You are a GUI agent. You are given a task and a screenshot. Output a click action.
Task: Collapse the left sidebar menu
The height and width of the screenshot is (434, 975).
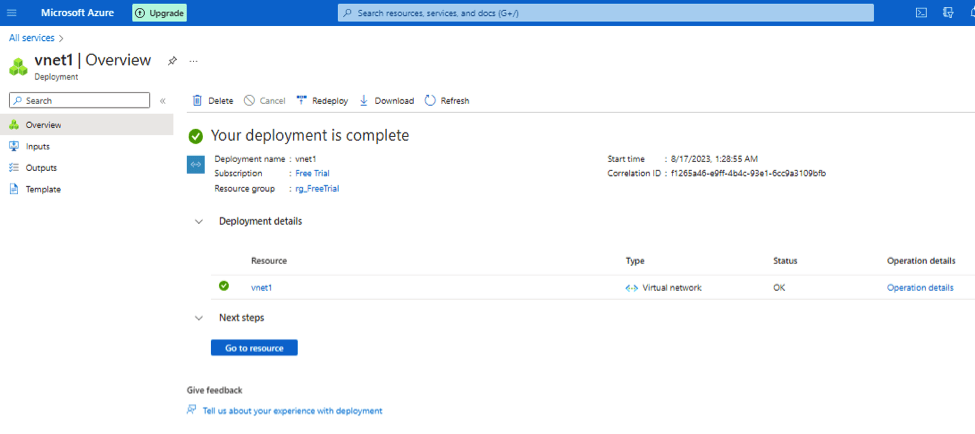tap(163, 101)
